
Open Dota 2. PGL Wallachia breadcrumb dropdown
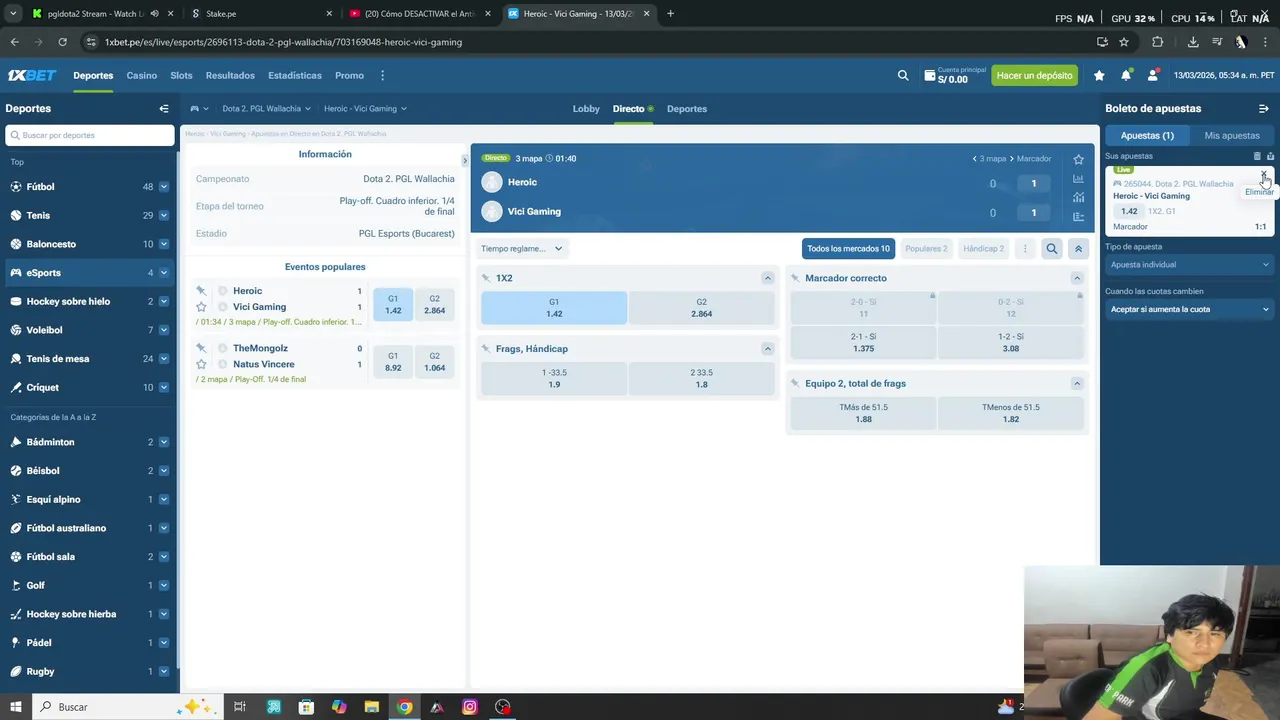click(x=266, y=108)
